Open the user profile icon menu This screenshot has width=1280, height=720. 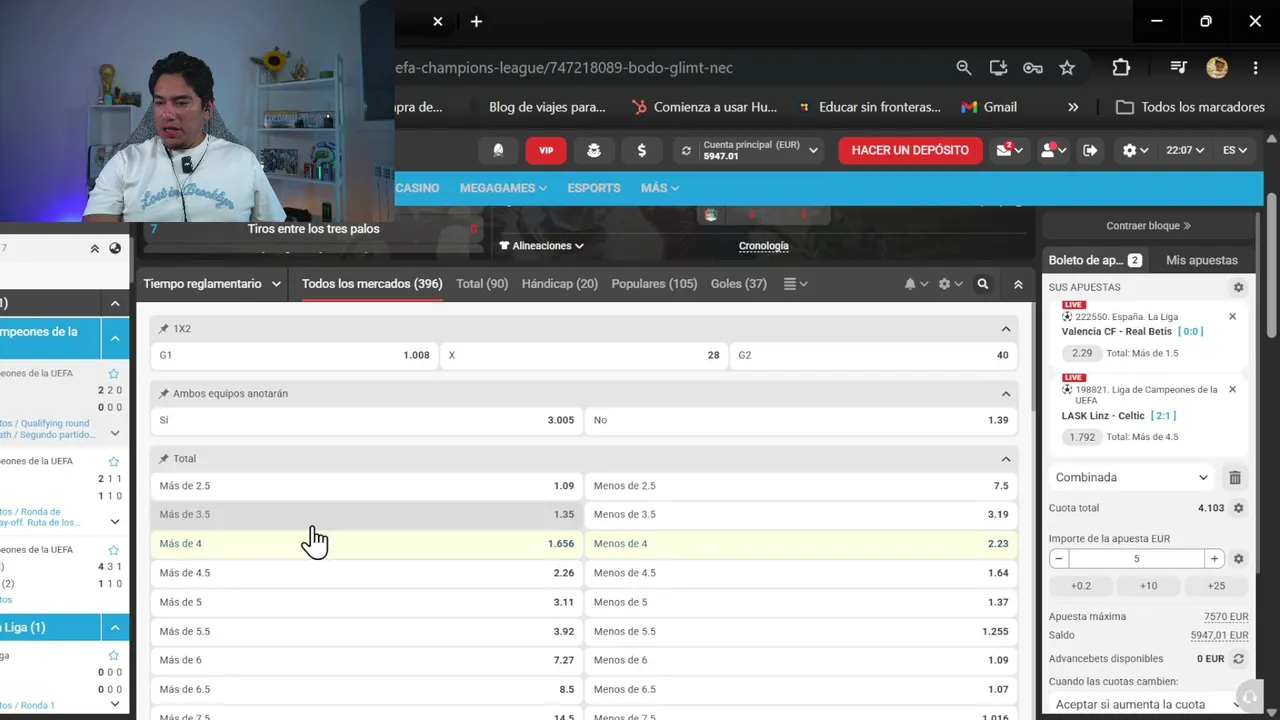(x=1053, y=150)
